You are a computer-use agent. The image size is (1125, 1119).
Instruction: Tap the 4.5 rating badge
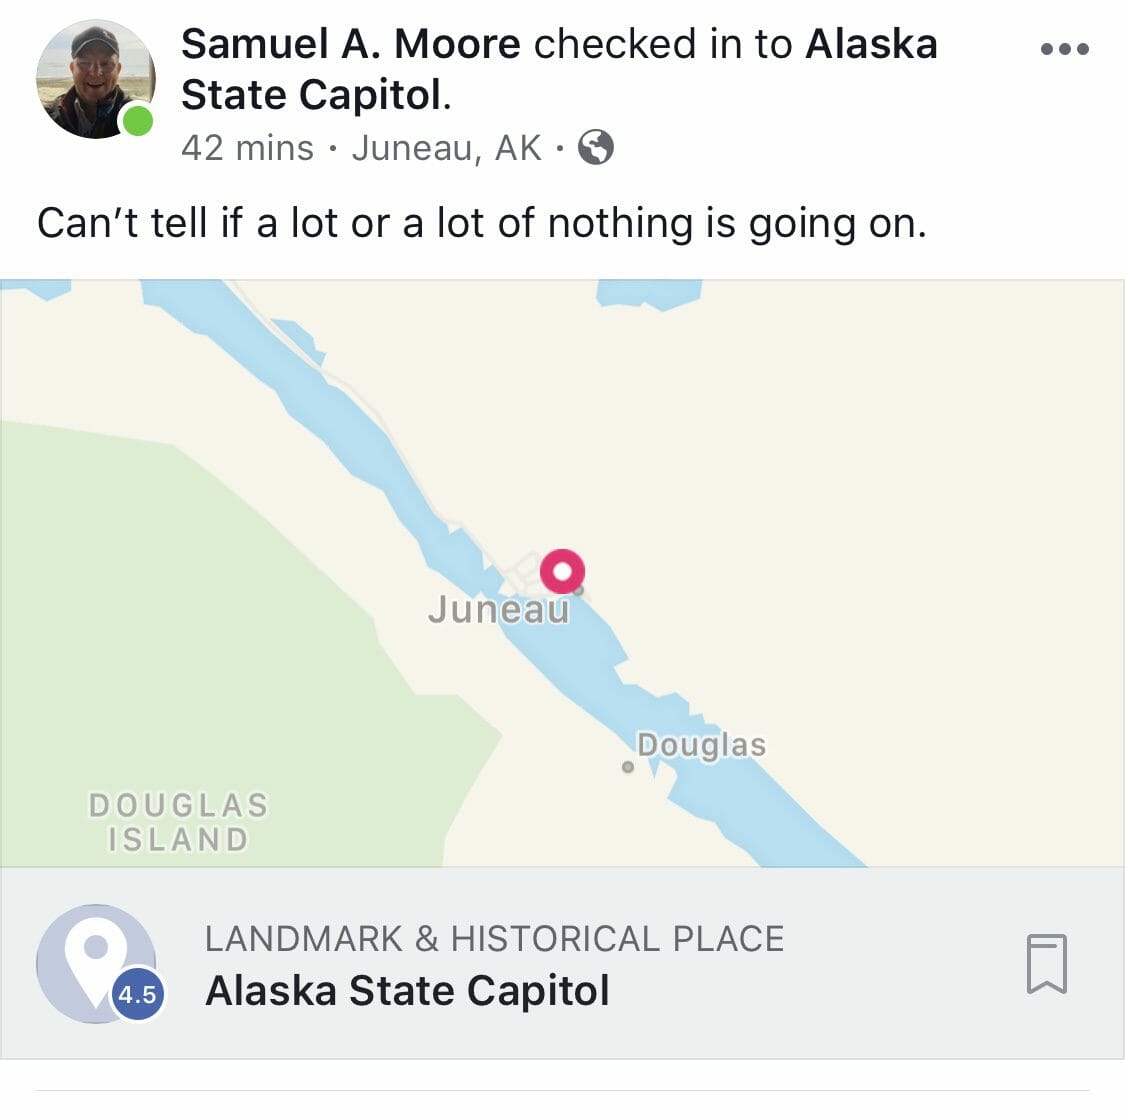coord(137,994)
